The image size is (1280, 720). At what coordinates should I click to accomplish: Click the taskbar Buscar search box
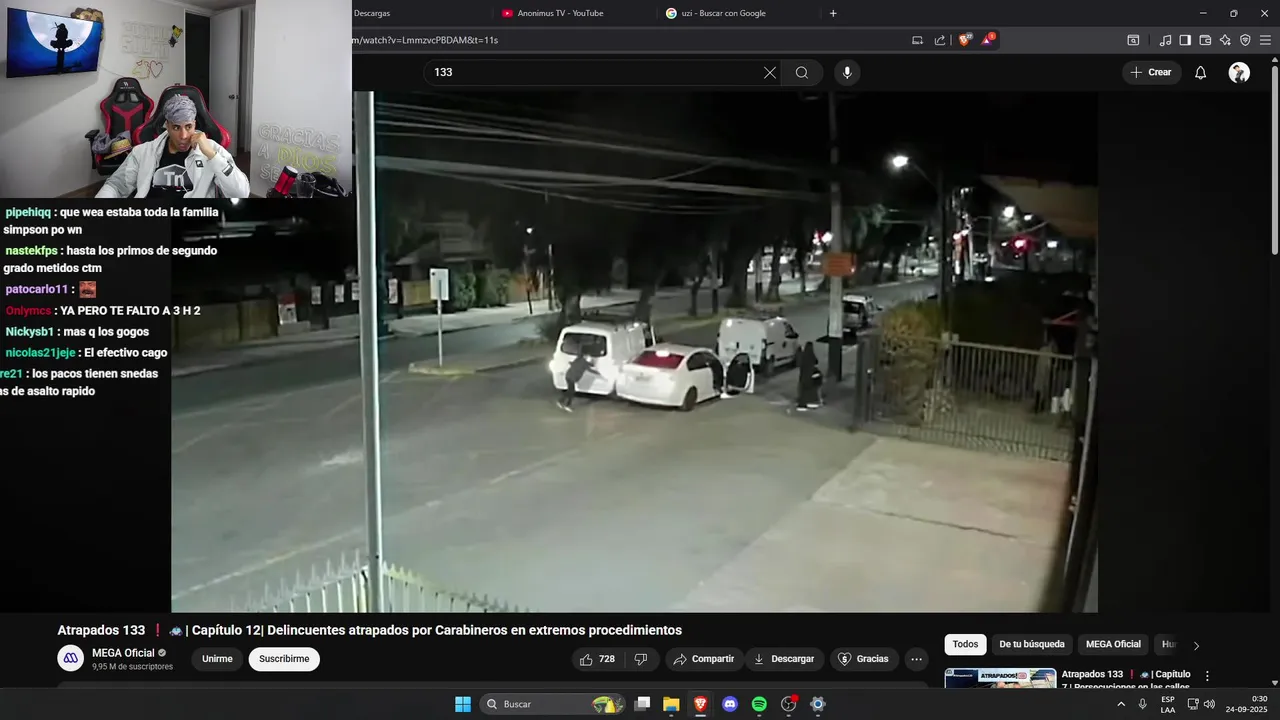[553, 704]
